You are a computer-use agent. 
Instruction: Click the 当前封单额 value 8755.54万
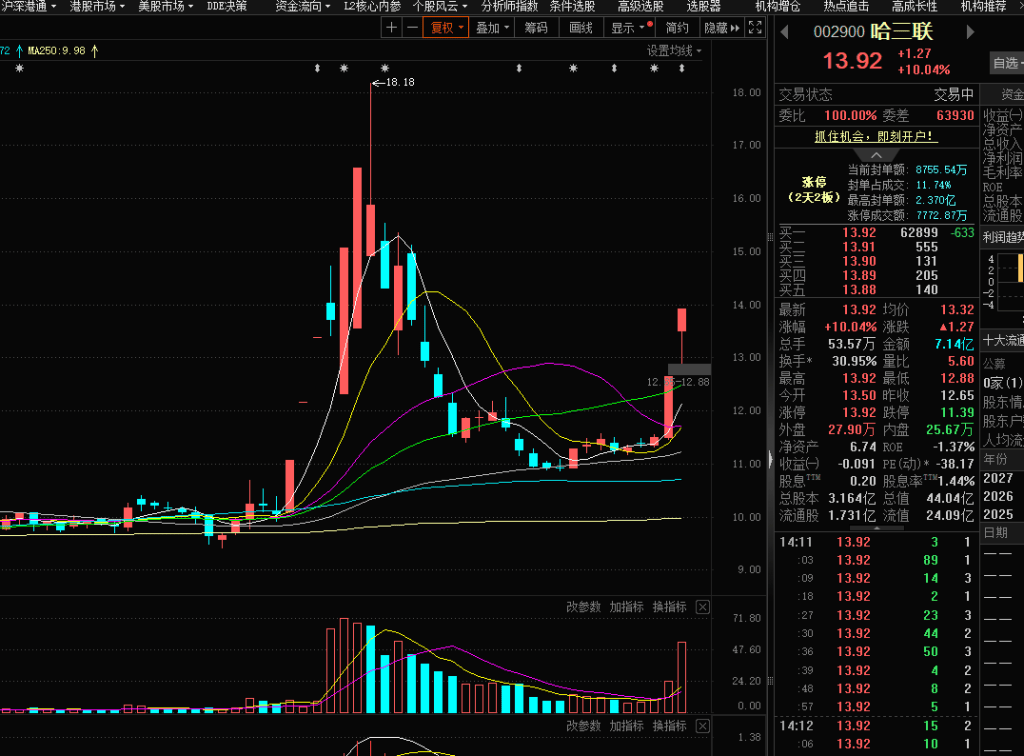pyautogui.click(x=941, y=170)
